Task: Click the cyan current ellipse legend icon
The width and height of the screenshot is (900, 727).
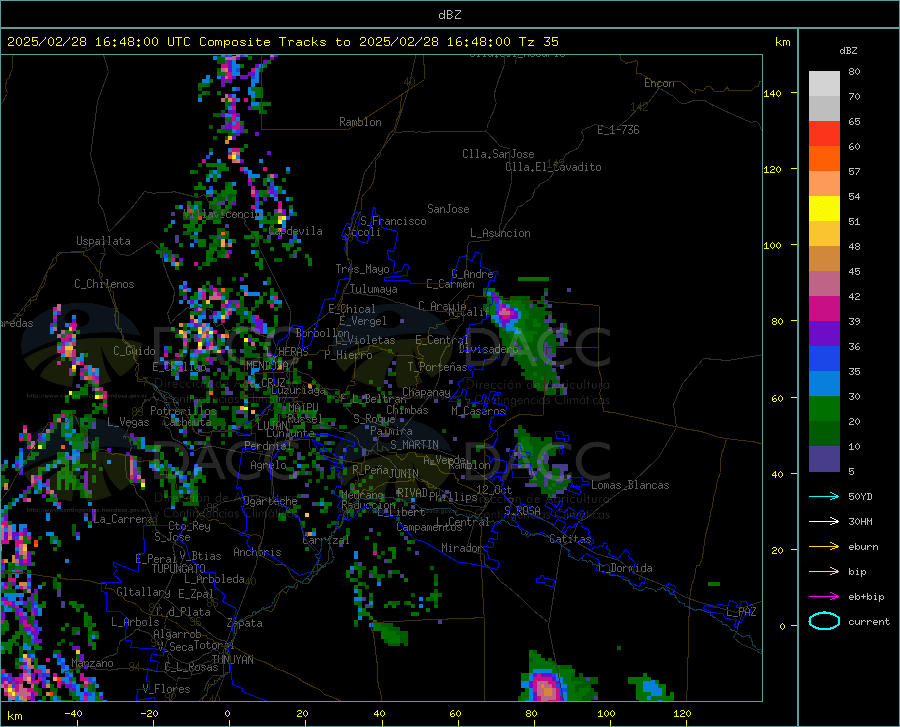Action: click(824, 621)
